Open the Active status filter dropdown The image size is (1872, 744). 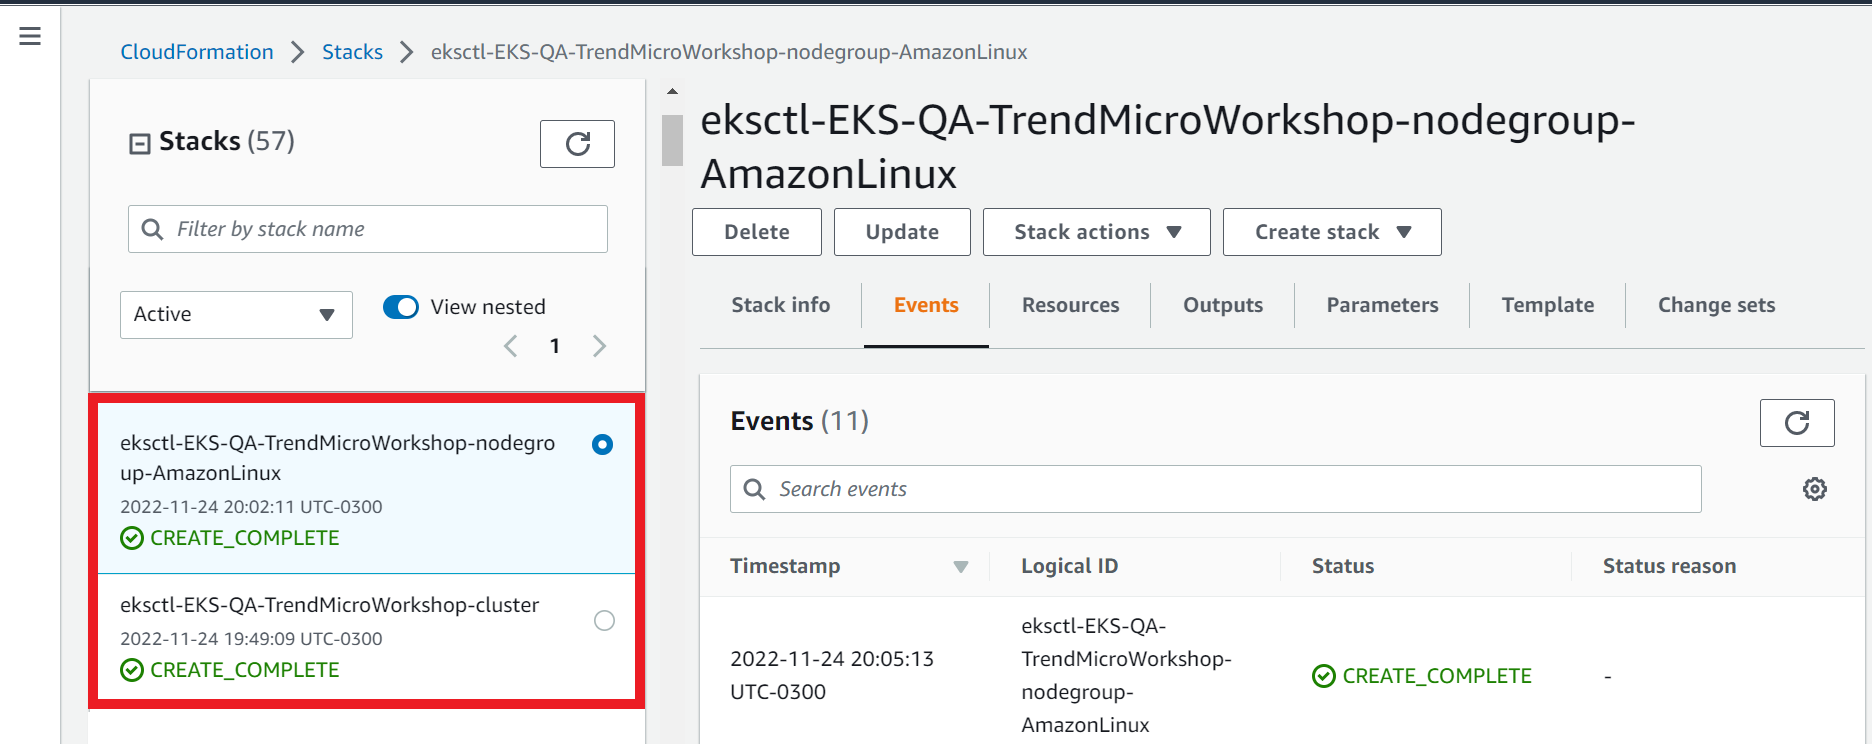[x=236, y=315]
